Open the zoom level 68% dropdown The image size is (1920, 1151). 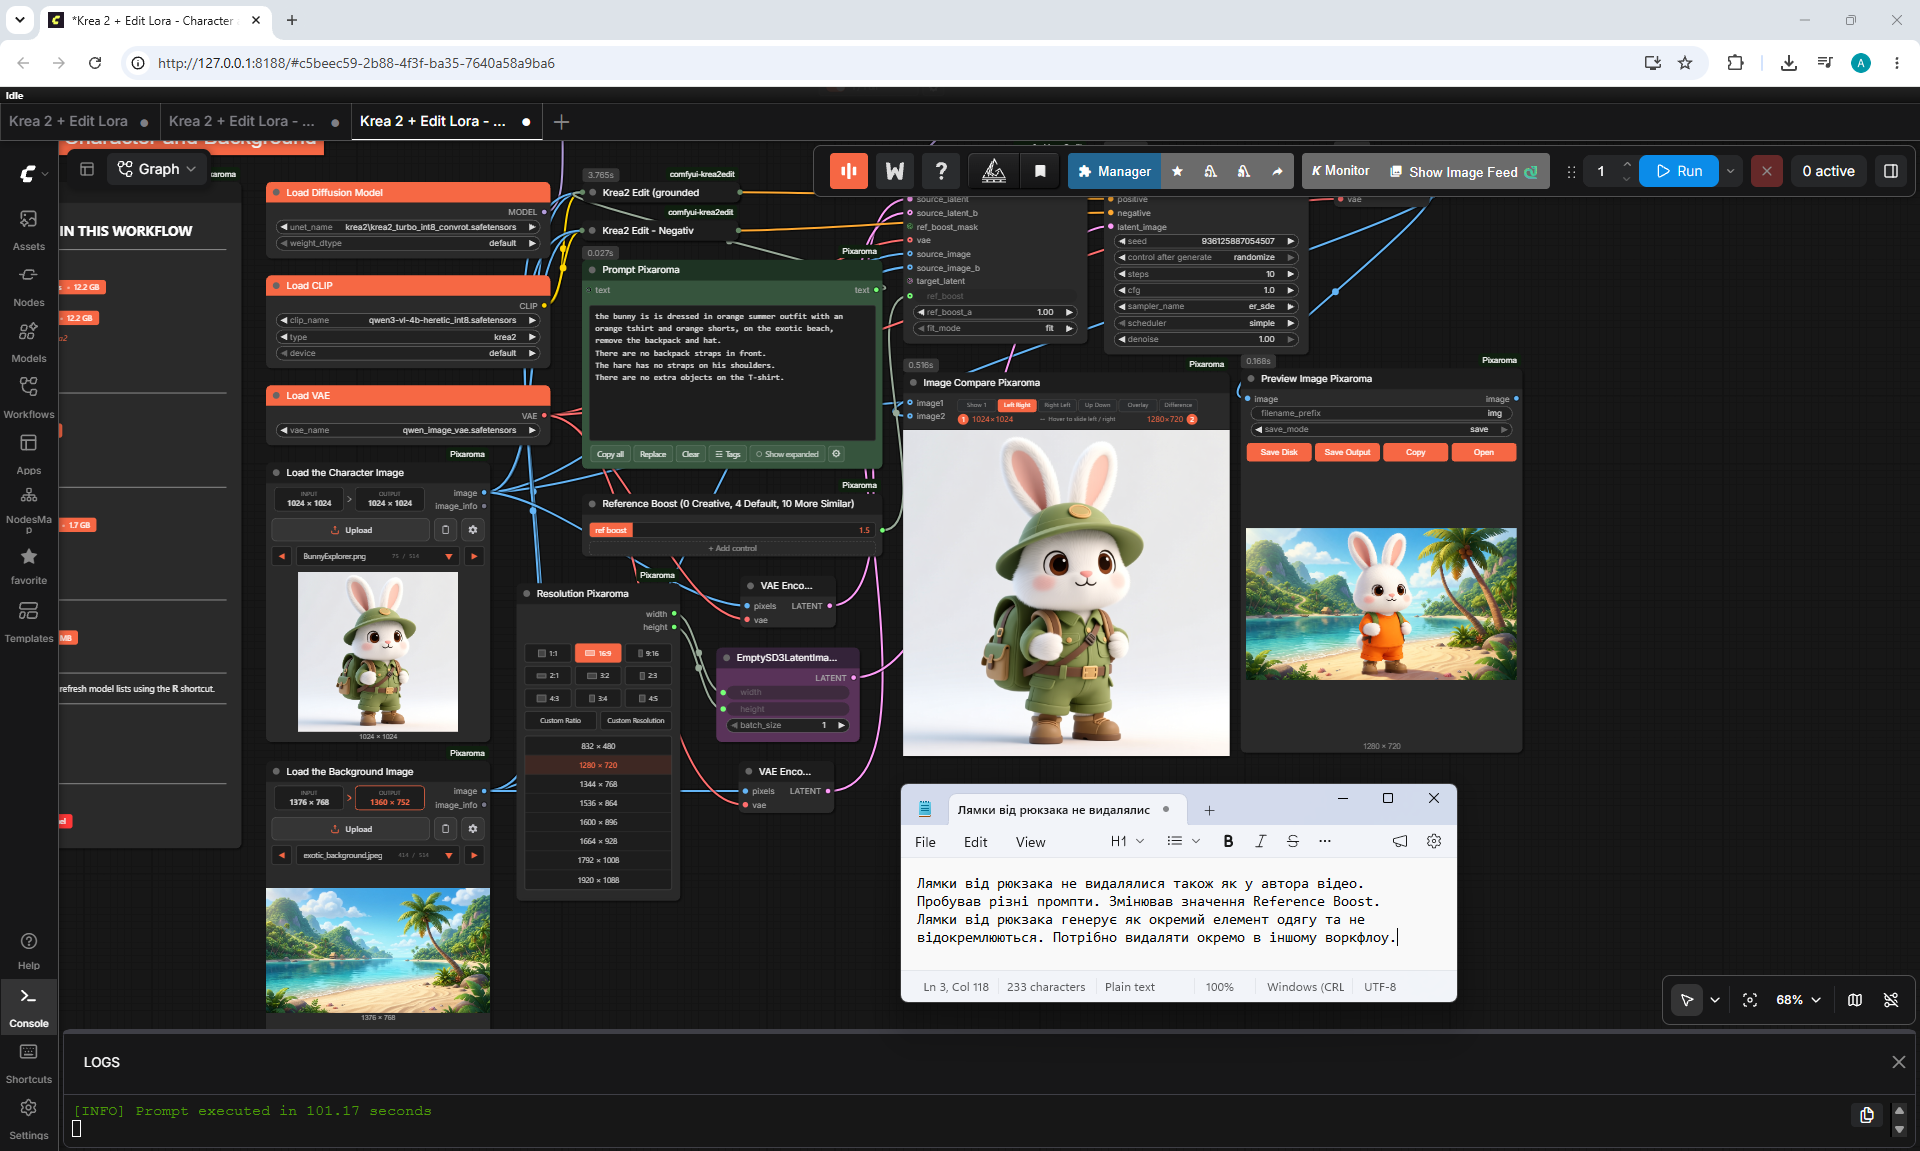tap(1798, 1000)
